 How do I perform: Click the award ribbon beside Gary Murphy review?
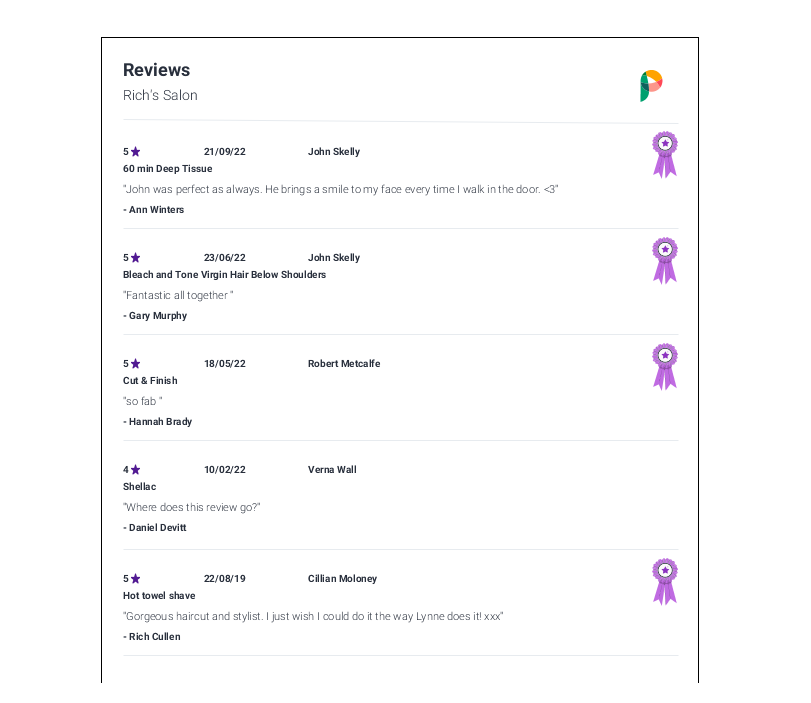point(665,261)
